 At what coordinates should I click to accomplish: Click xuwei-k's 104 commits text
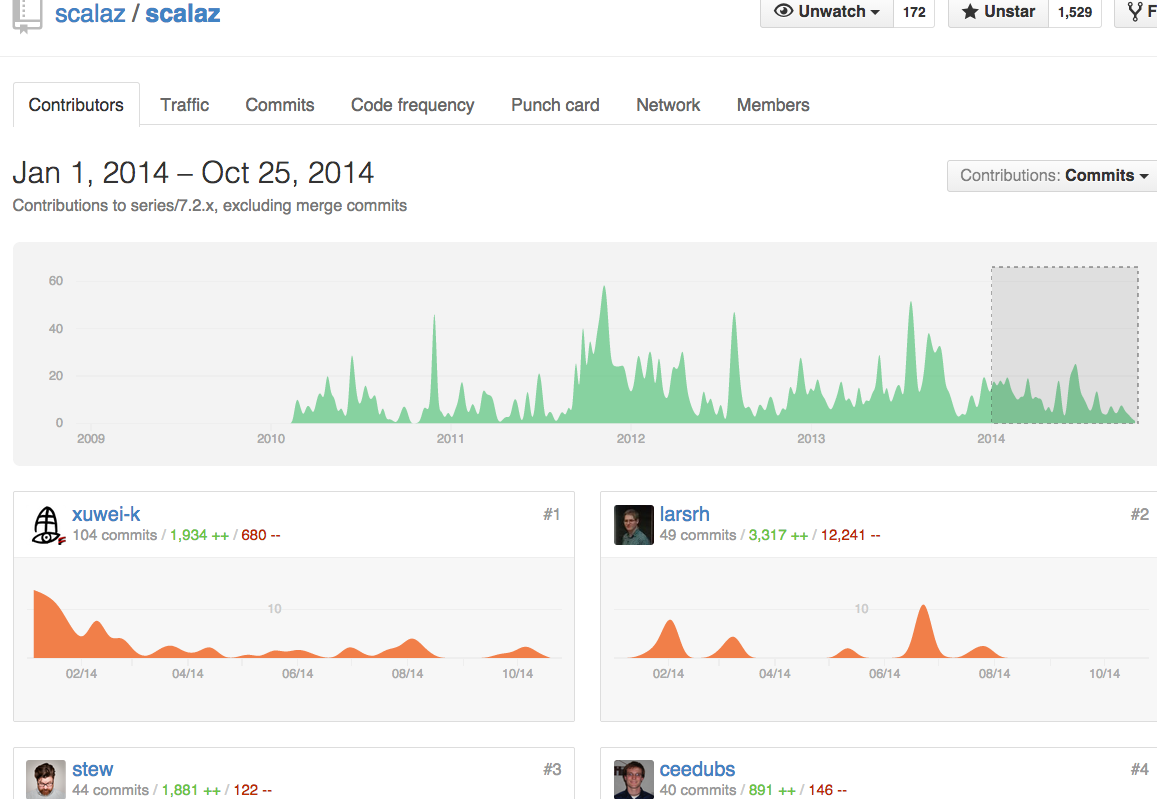pyautogui.click(x=114, y=535)
